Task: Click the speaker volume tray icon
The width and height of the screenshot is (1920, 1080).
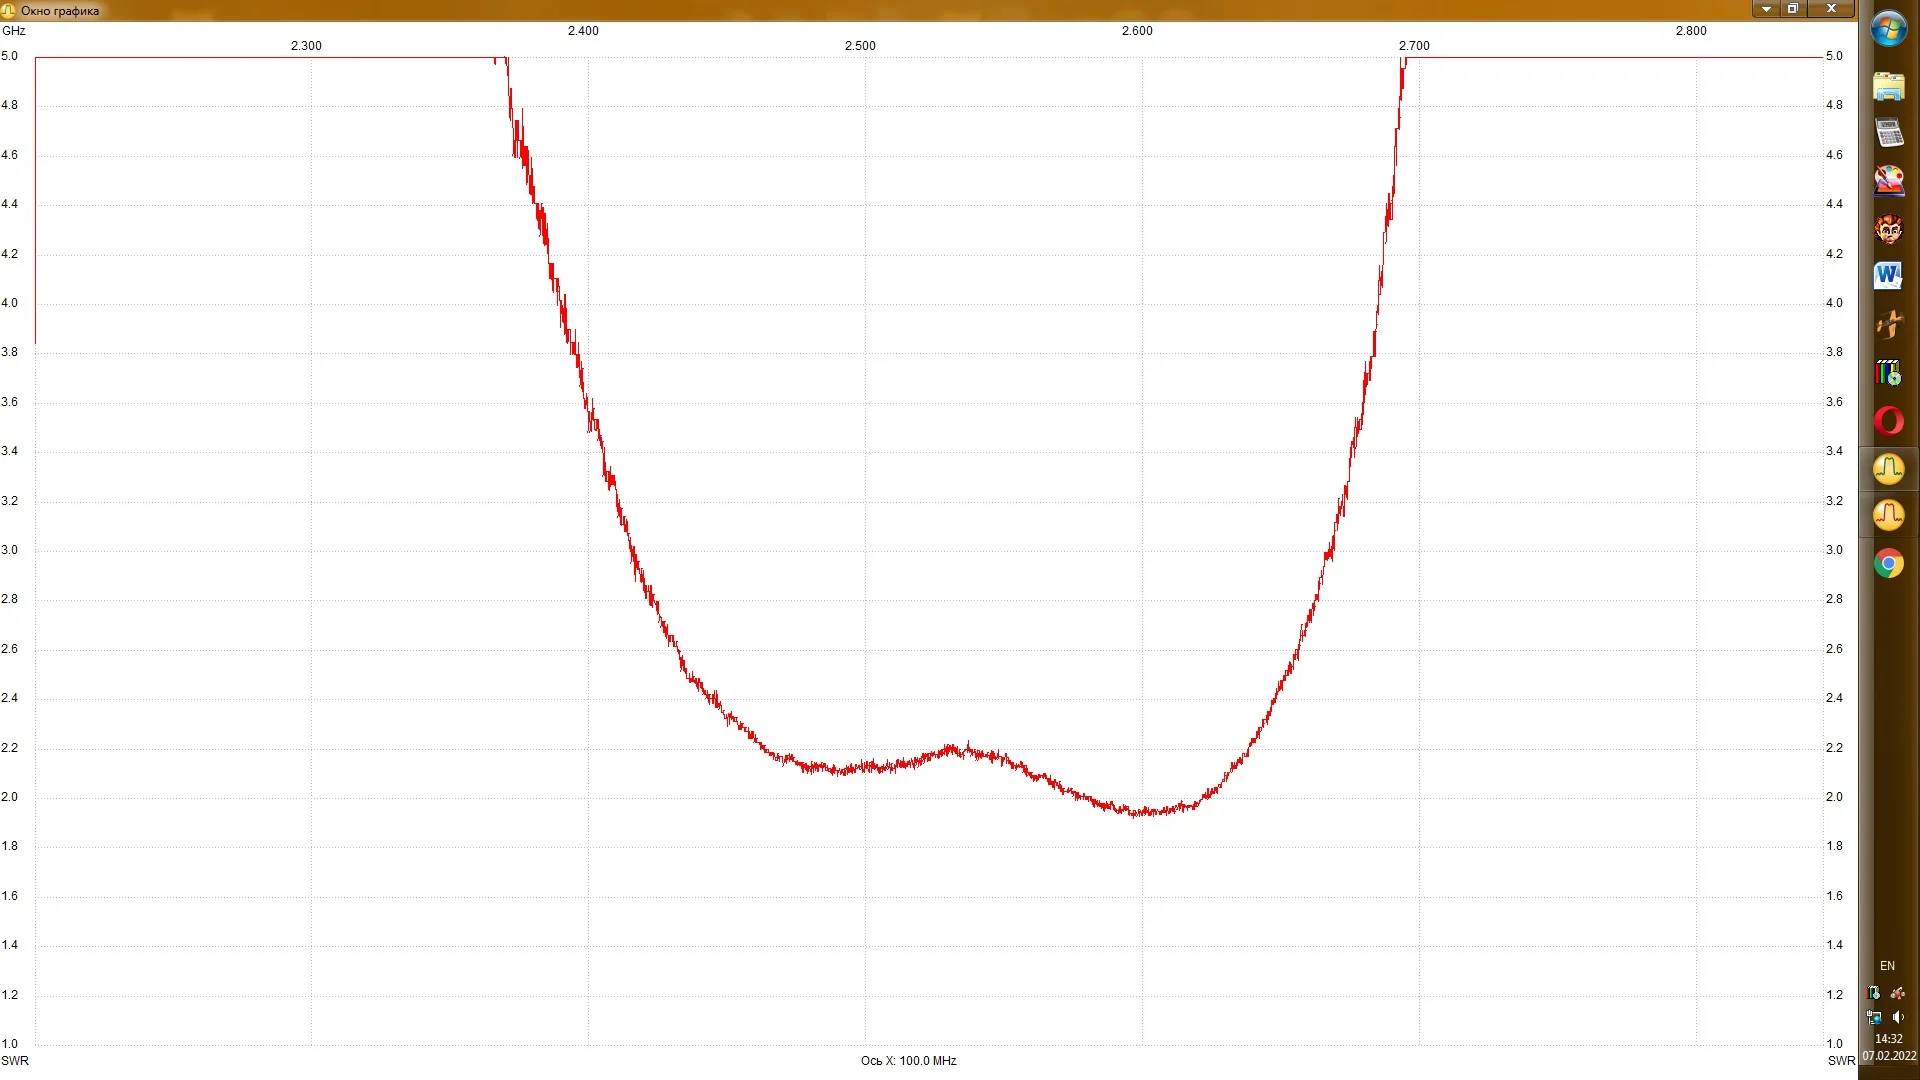Action: pos(1898,1017)
